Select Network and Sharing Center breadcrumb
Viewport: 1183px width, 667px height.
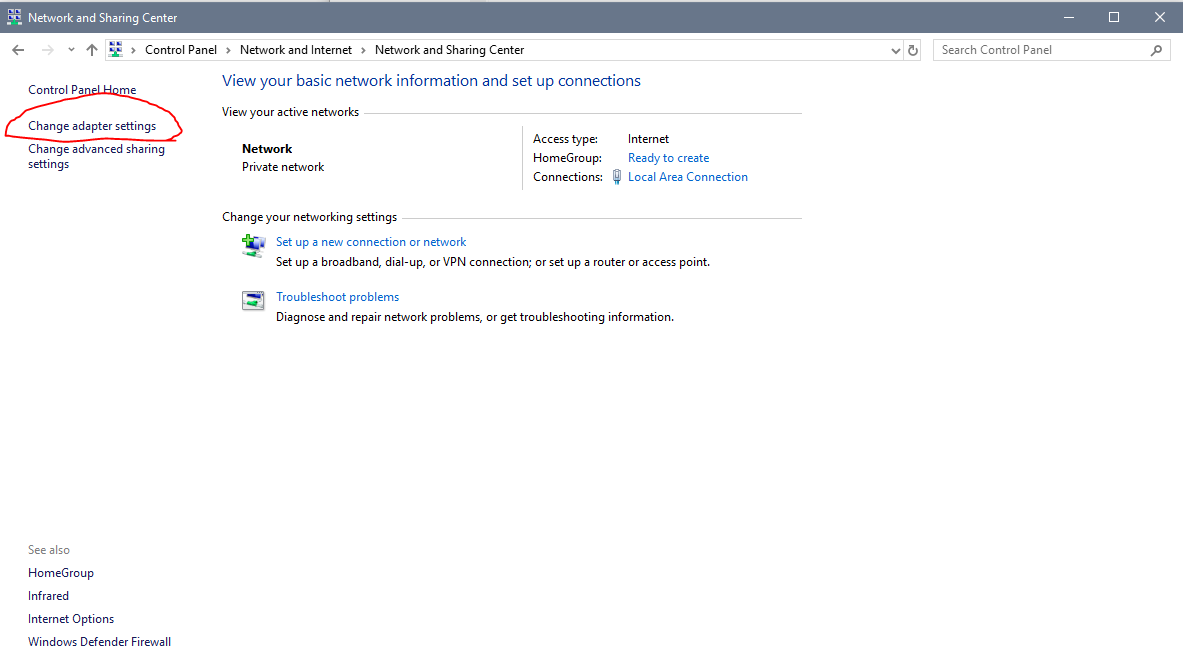pos(450,50)
